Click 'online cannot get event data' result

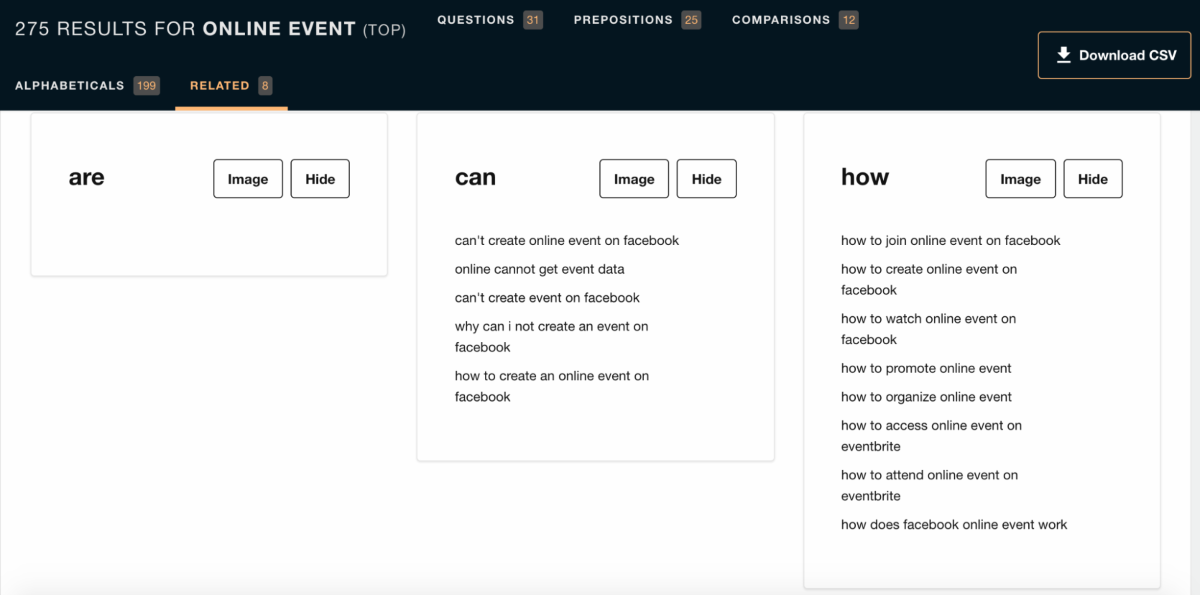click(x=540, y=269)
